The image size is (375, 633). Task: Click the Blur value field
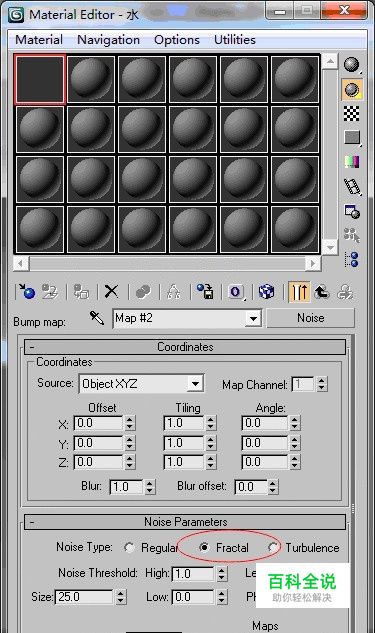click(127, 487)
